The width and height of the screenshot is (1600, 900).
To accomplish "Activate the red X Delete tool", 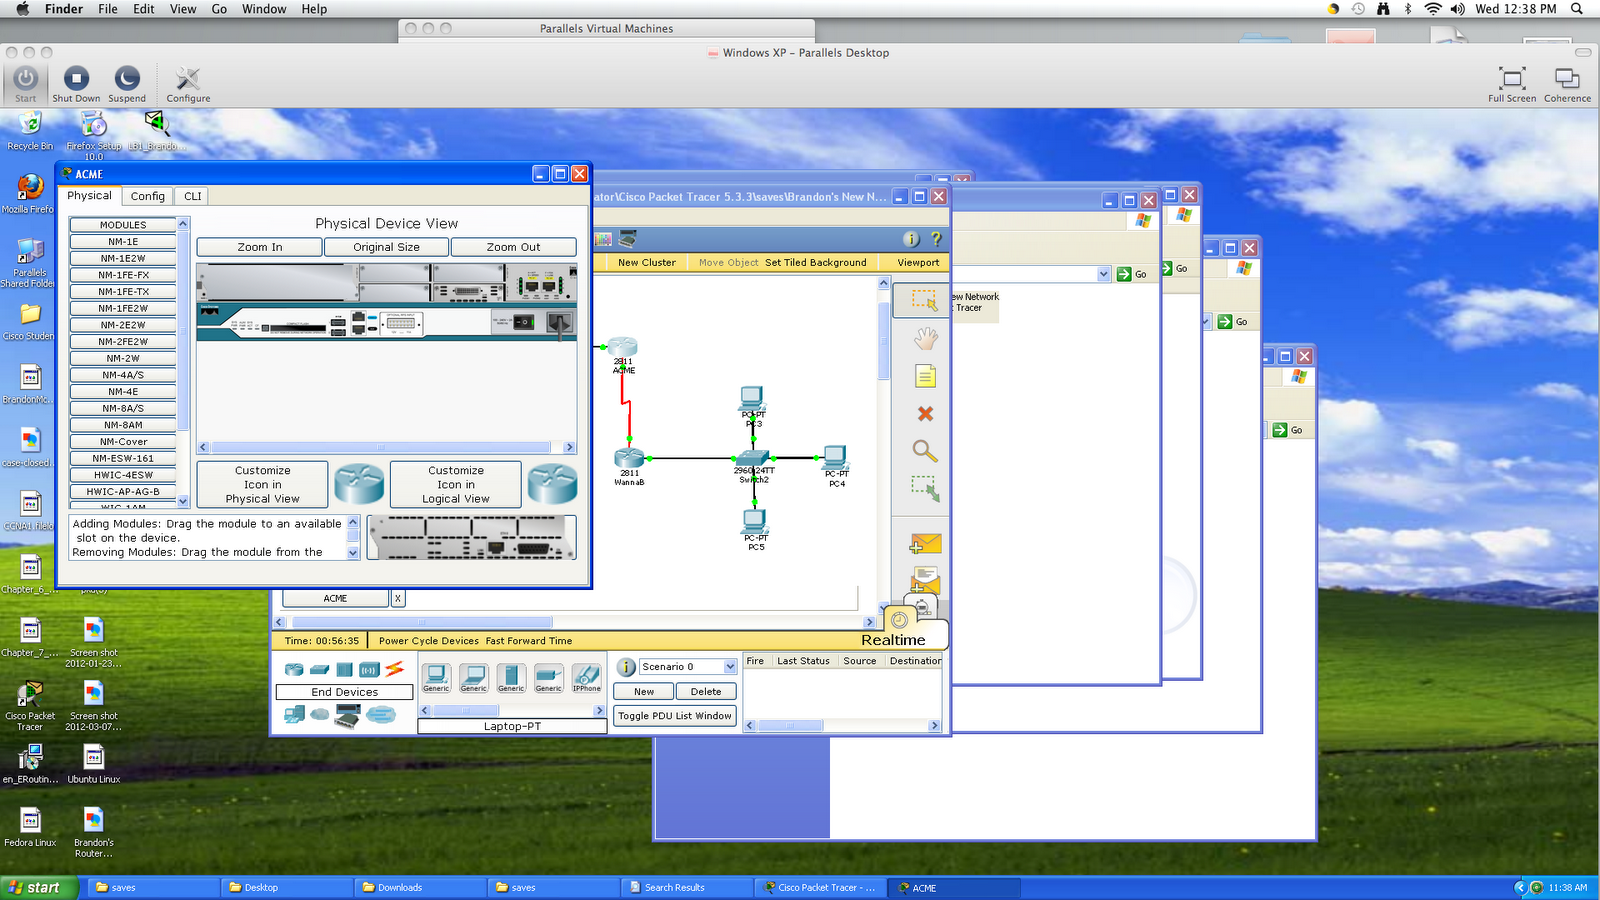I will 926,414.
